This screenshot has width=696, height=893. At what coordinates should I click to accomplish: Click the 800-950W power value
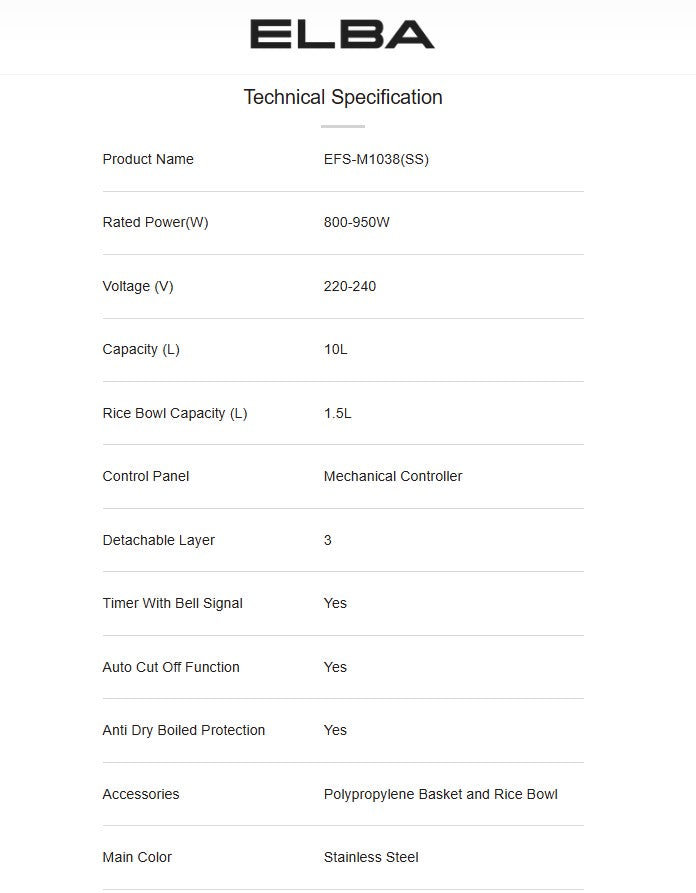click(x=356, y=222)
